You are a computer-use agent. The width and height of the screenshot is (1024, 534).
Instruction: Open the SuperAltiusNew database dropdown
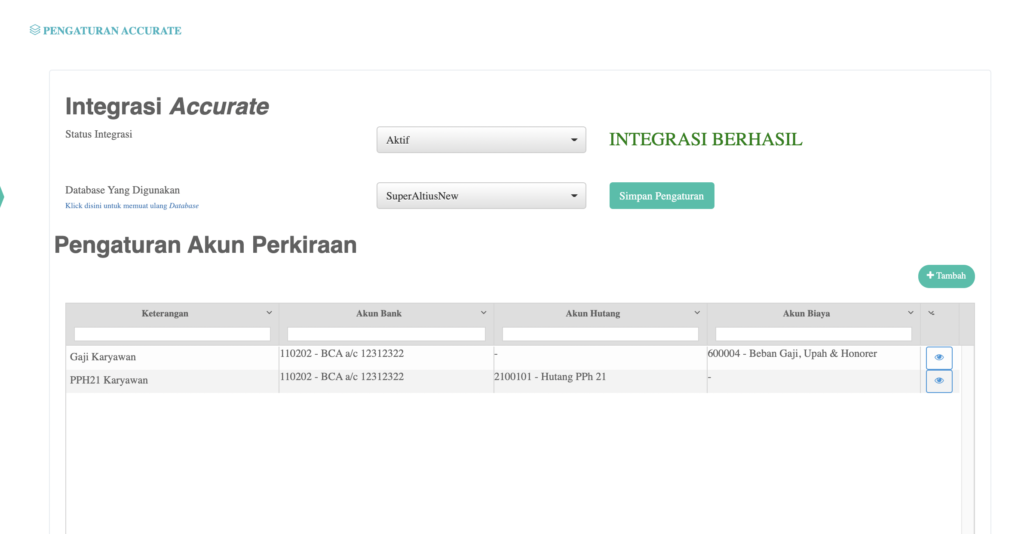[x=481, y=196]
